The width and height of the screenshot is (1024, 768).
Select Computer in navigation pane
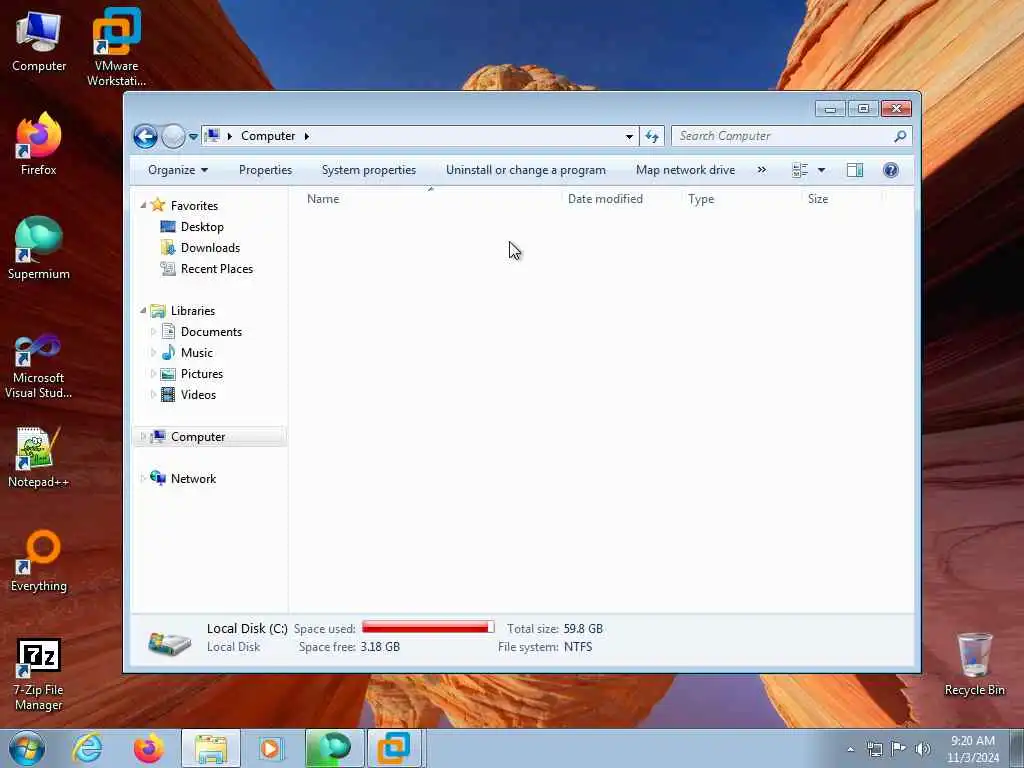198,437
